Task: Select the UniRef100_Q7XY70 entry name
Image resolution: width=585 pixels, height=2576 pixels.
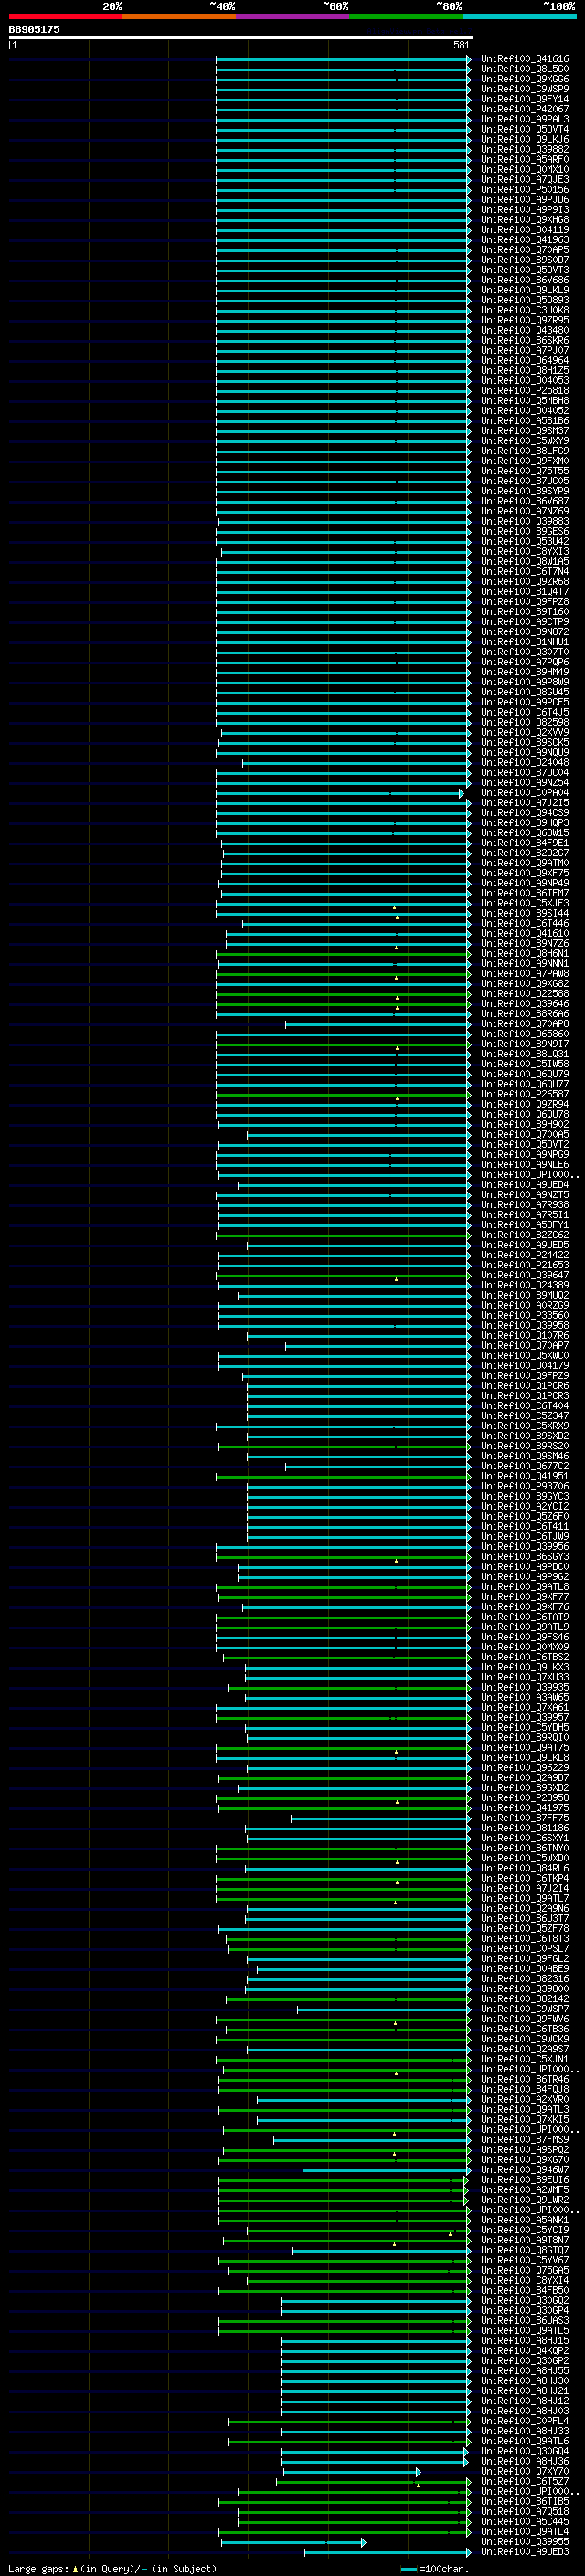Action: pos(525,2471)
